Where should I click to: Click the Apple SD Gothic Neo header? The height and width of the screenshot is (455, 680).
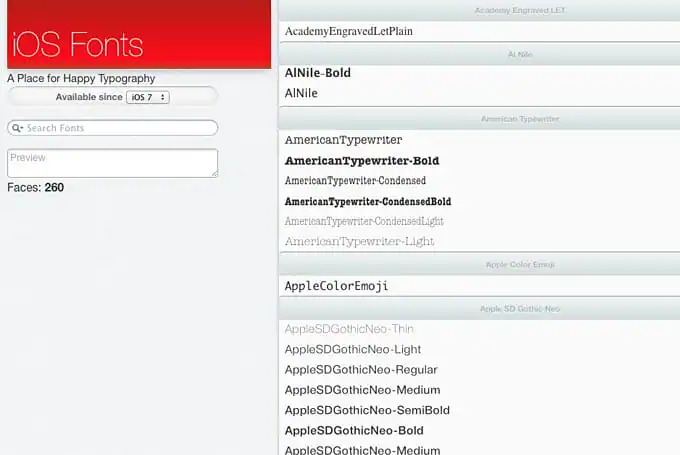click(478, 308)
